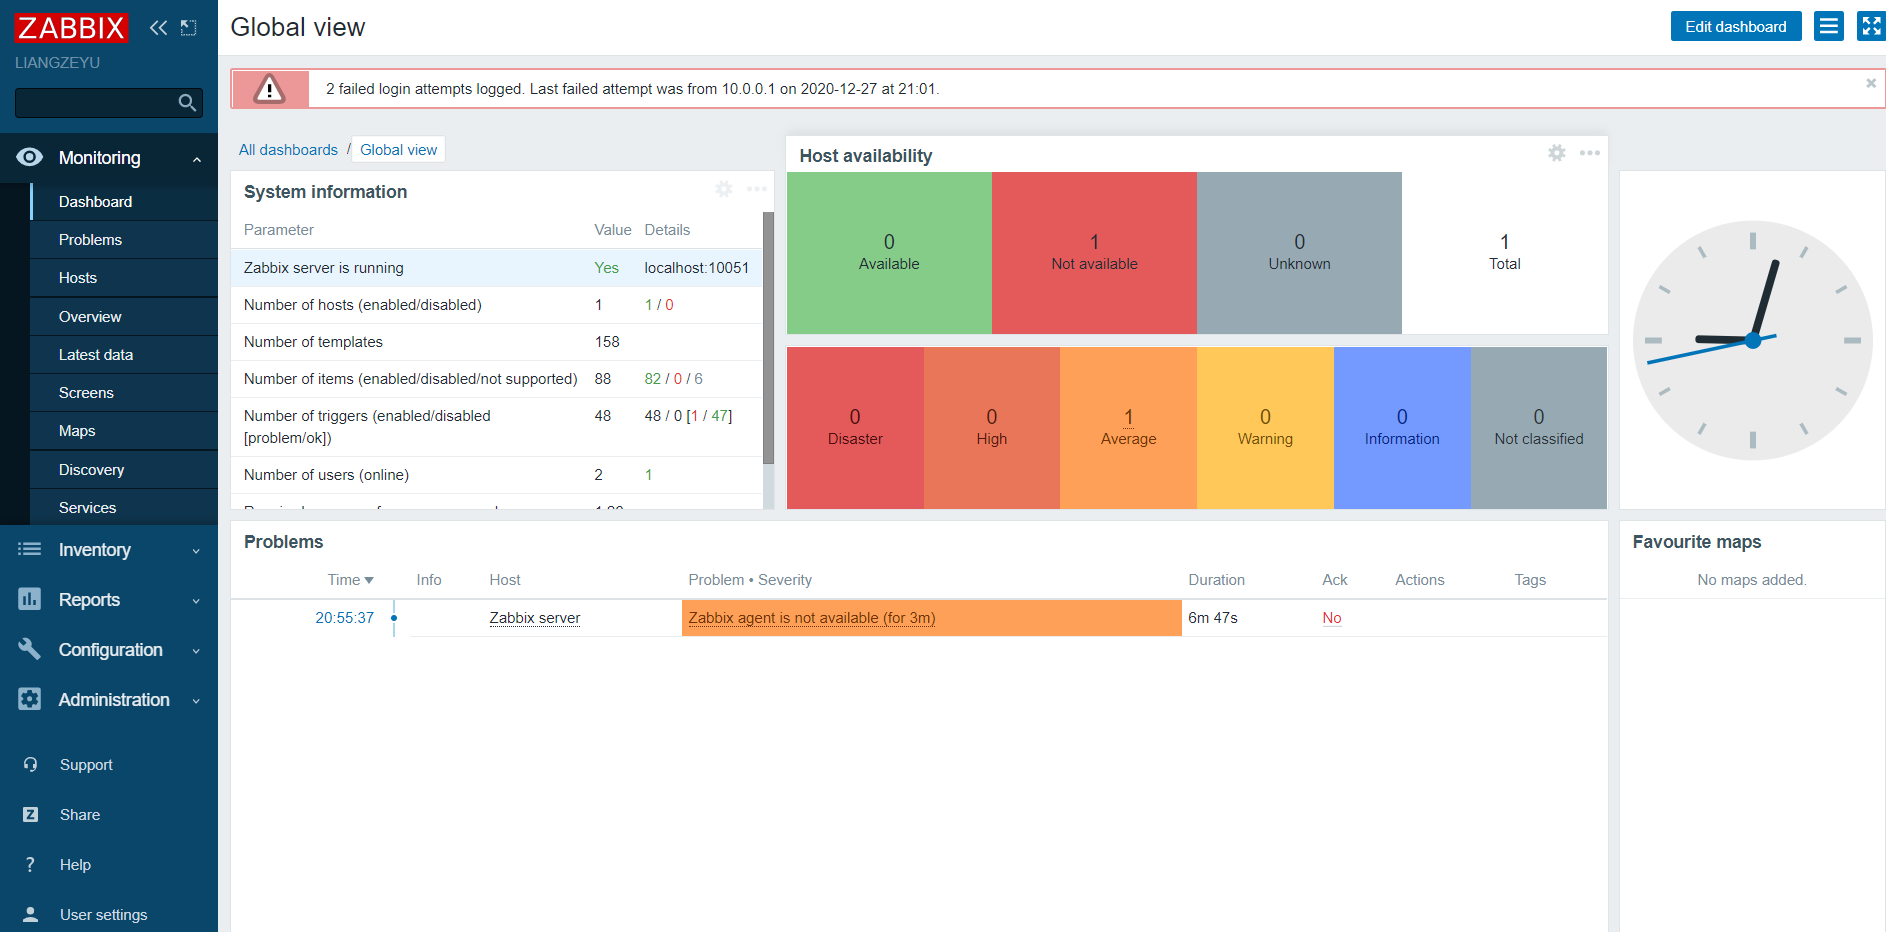Open Dashboard in Monitoring submenu
The width and height of the screenshot is (1886, 932).
click(124, 201)
